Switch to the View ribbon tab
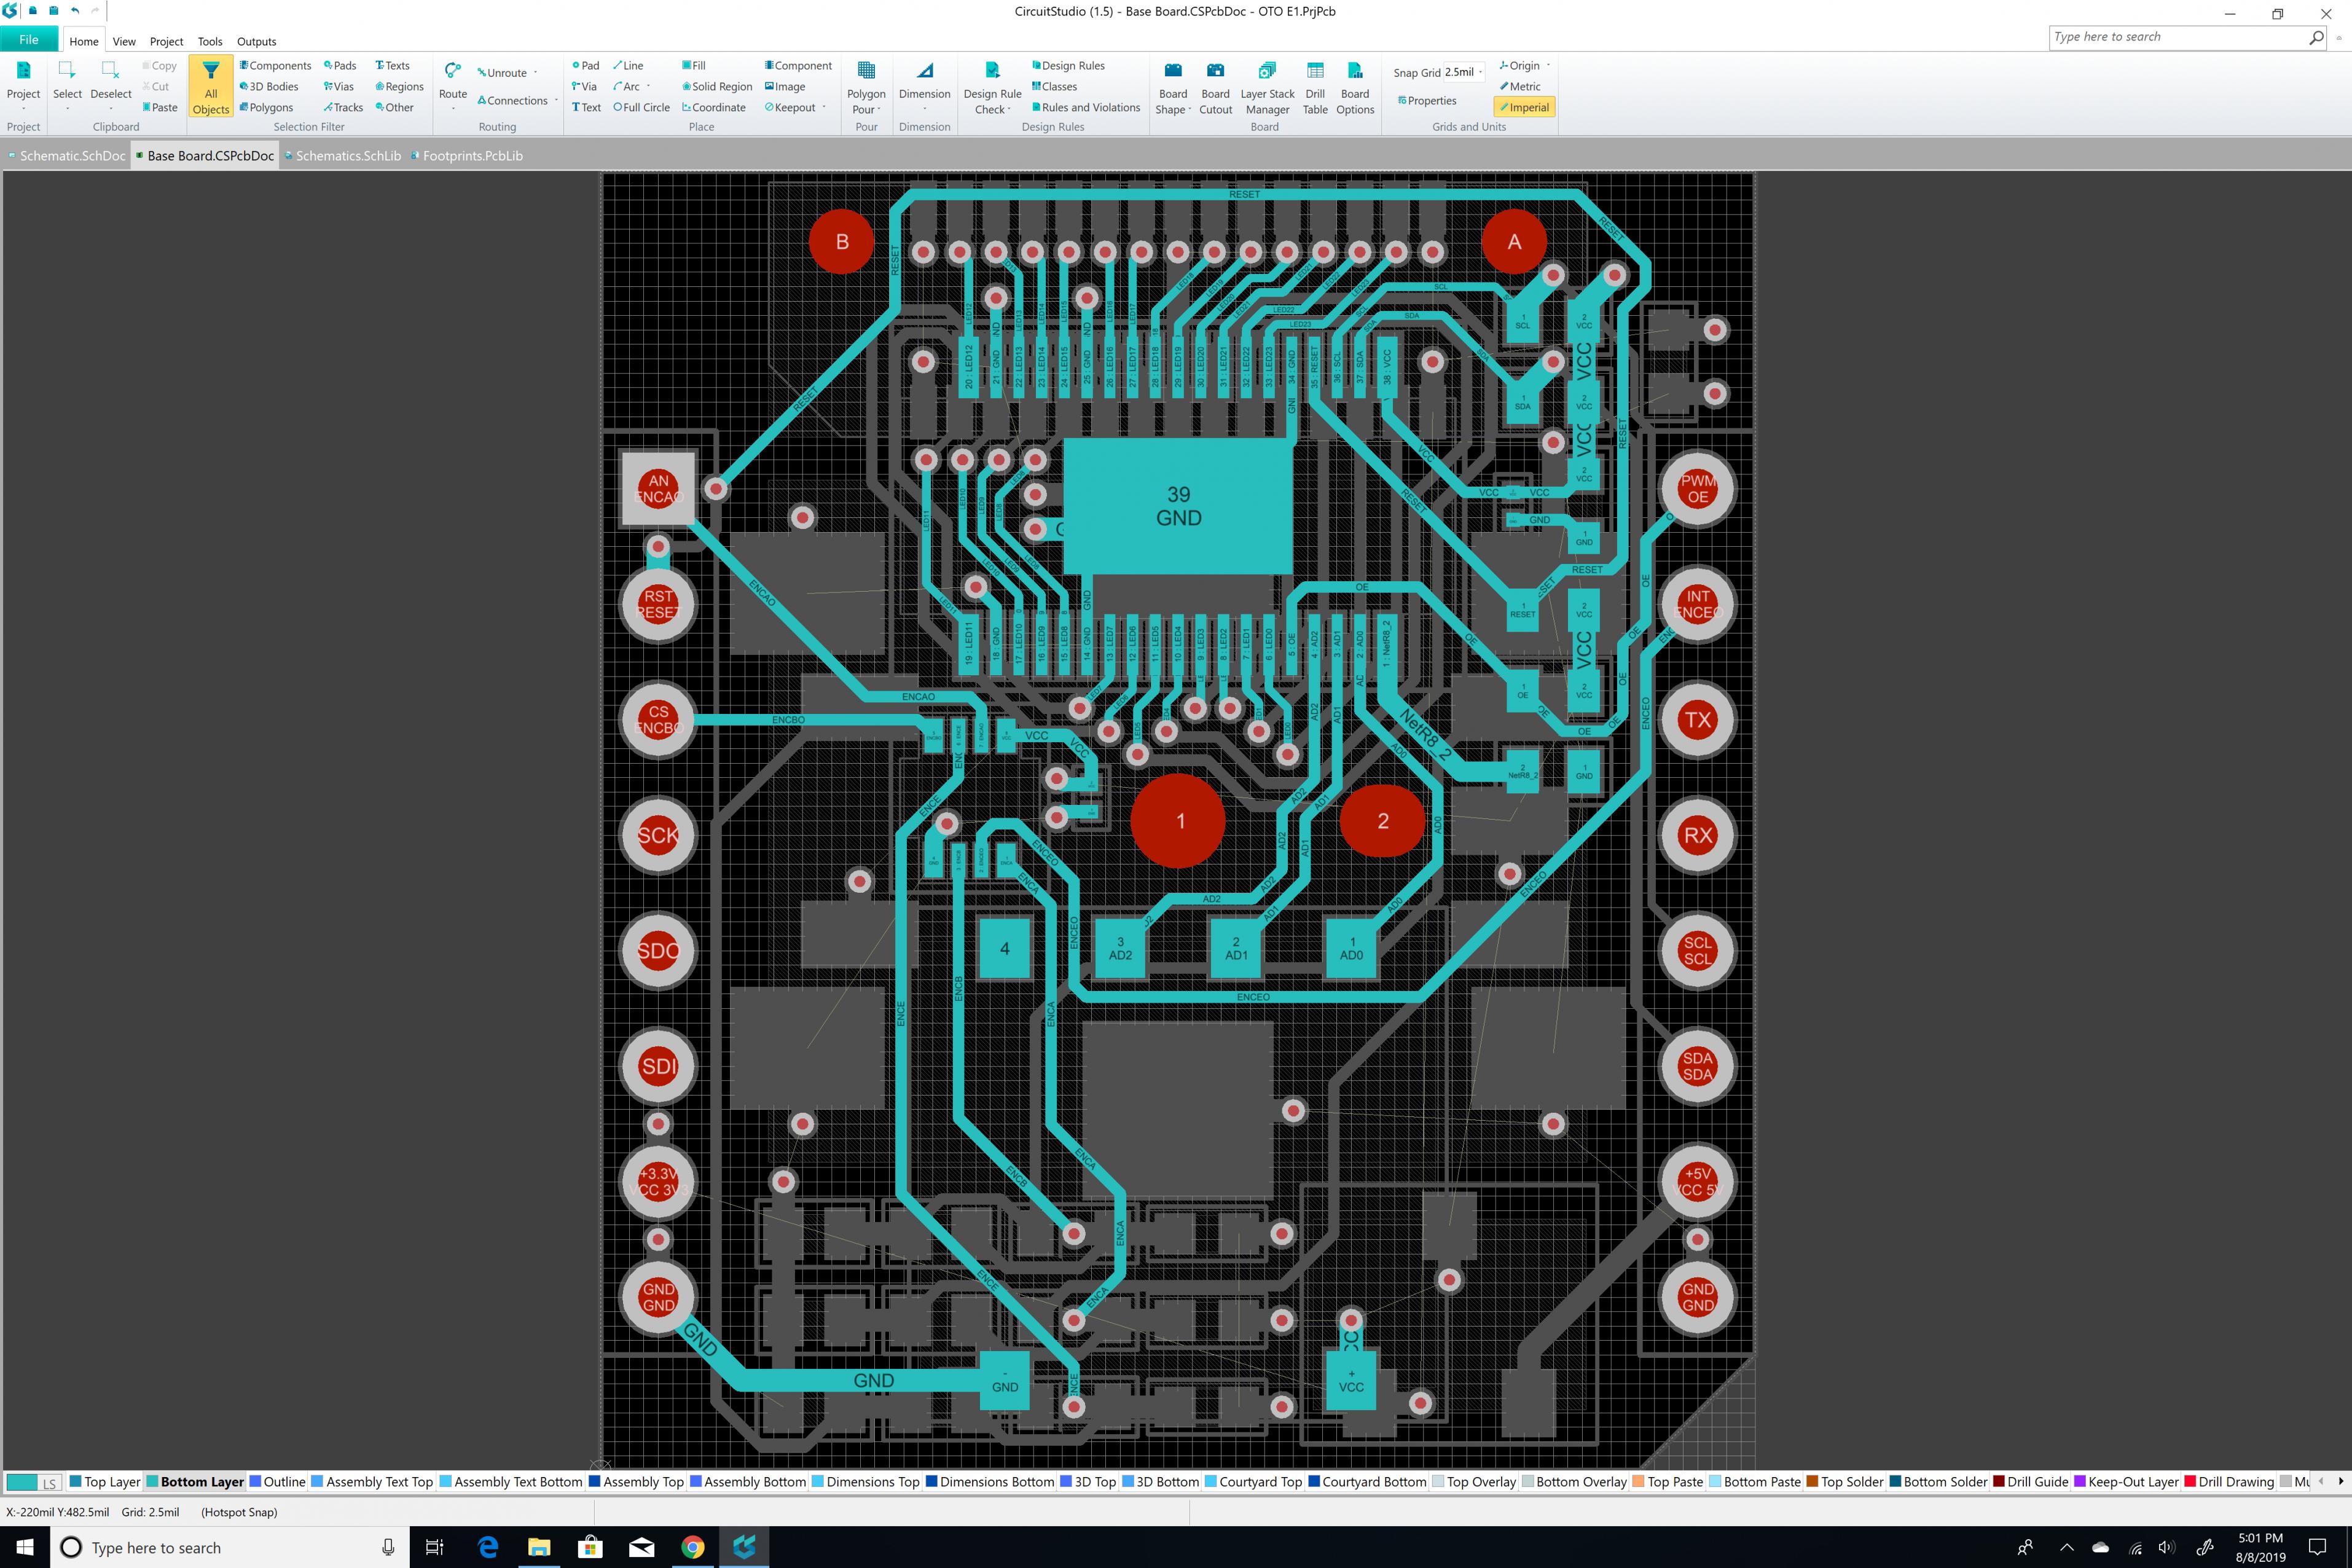The width and height of the screenshot is (2352, 1568). 124,41
